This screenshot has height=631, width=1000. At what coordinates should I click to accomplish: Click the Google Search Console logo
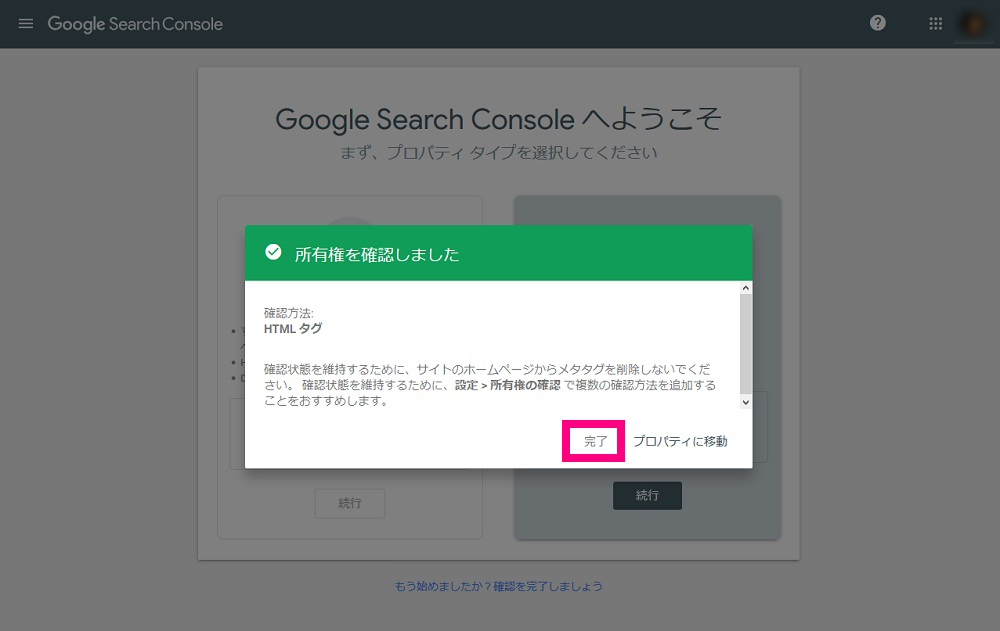click(135, 24)
